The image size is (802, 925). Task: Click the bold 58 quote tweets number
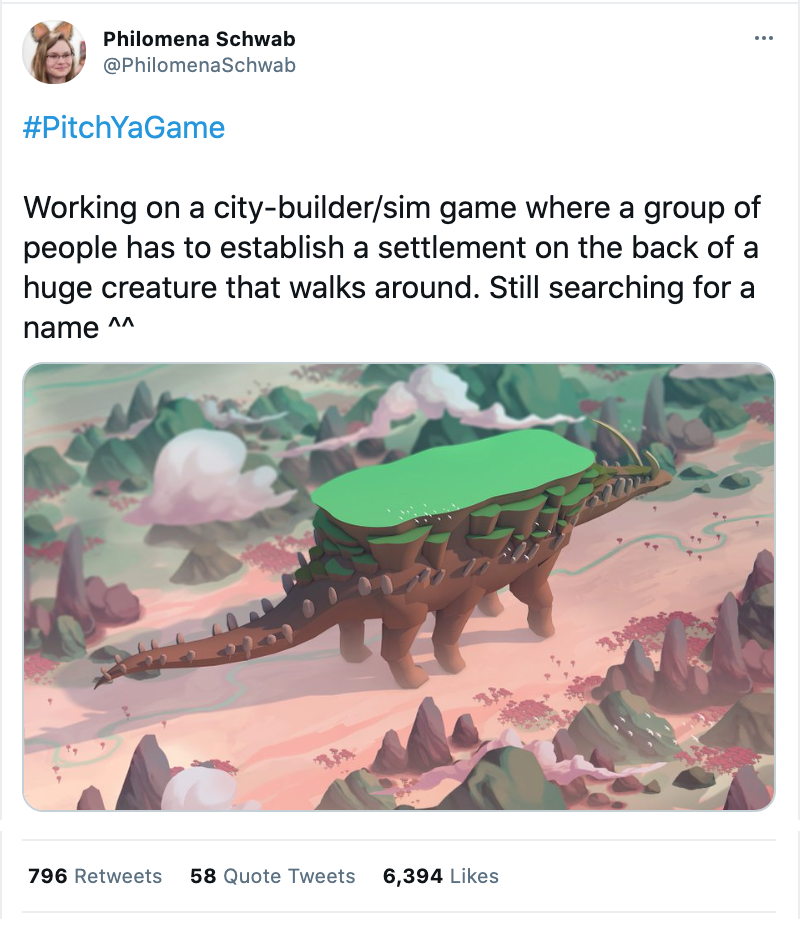coord(203,876)
